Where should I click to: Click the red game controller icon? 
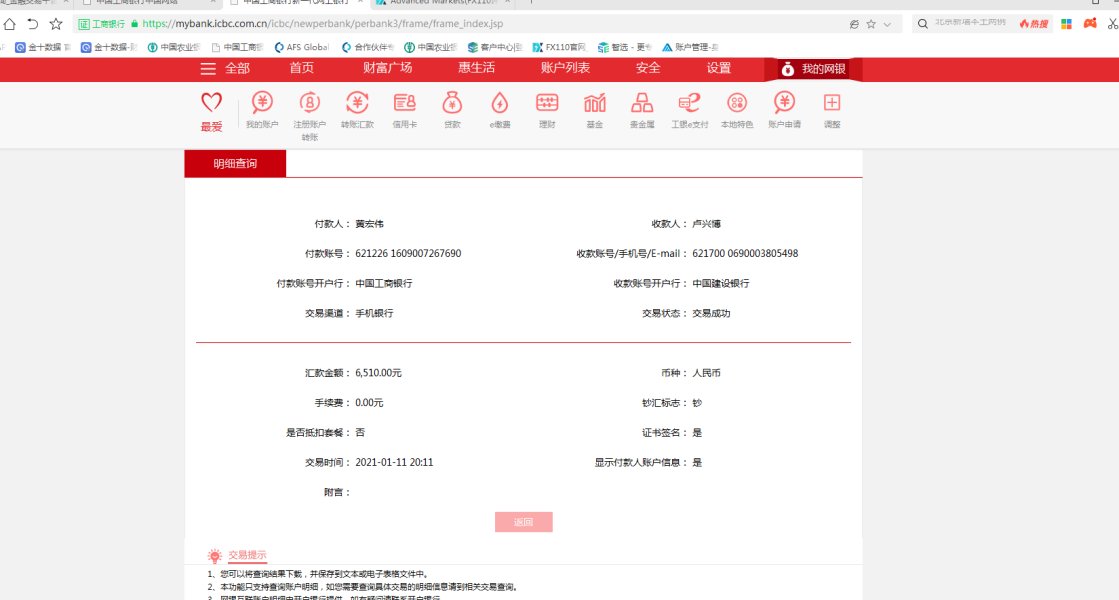coord(1090,24)
